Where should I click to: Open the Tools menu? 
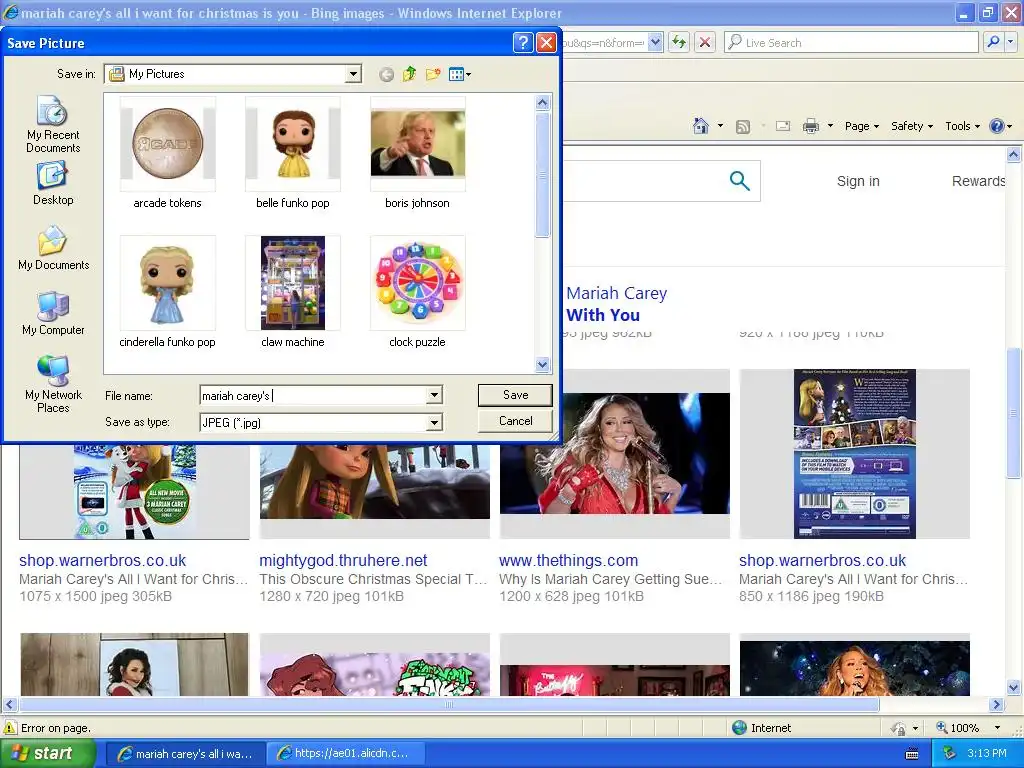coord(963,126)
